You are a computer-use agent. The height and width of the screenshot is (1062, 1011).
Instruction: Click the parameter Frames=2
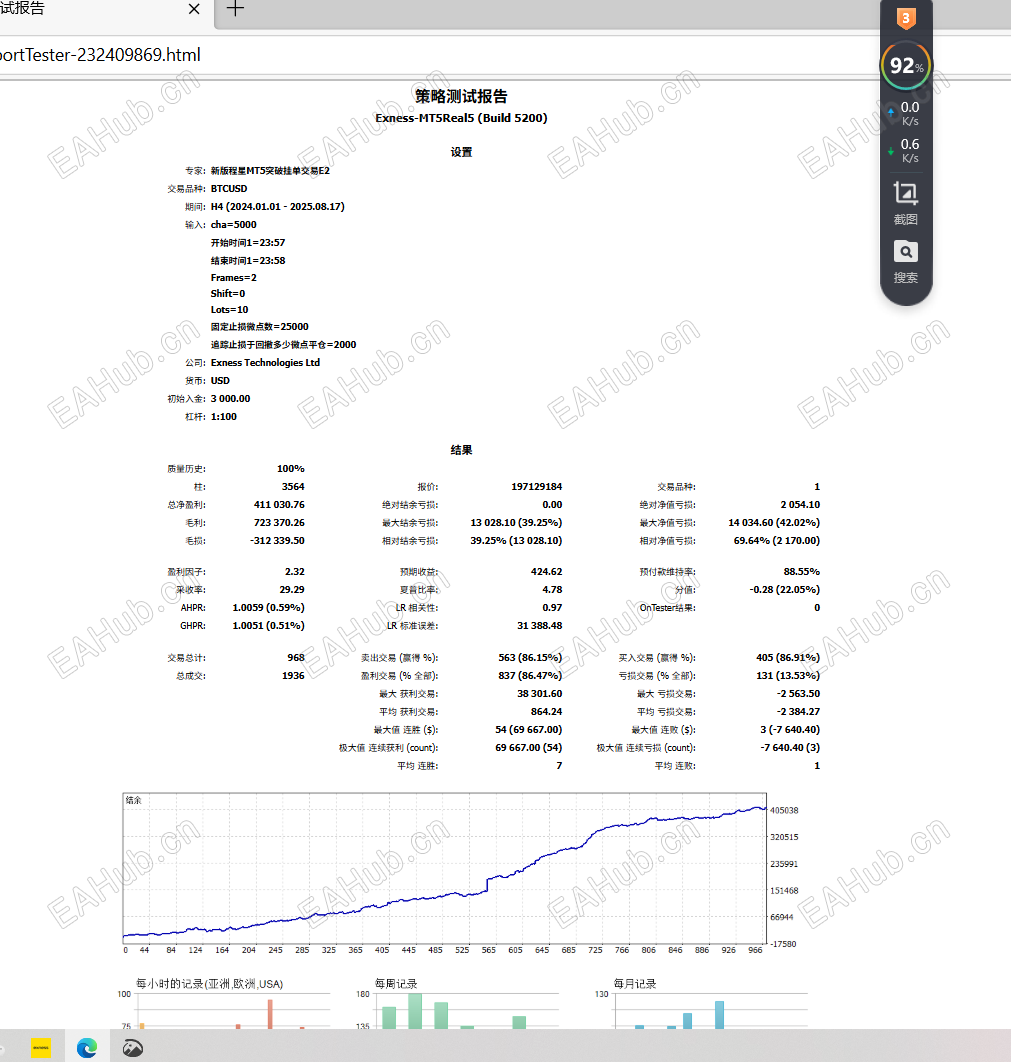click(x=234, y=278)
